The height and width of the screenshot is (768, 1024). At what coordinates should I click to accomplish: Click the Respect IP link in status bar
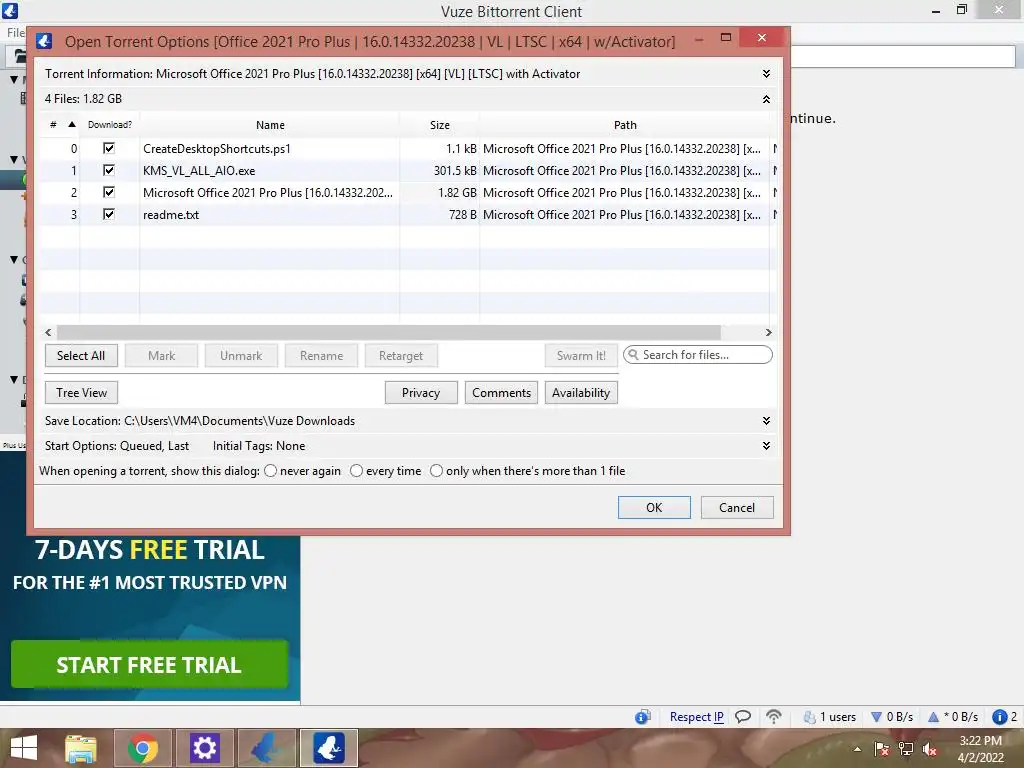click(x=697, y=717)
